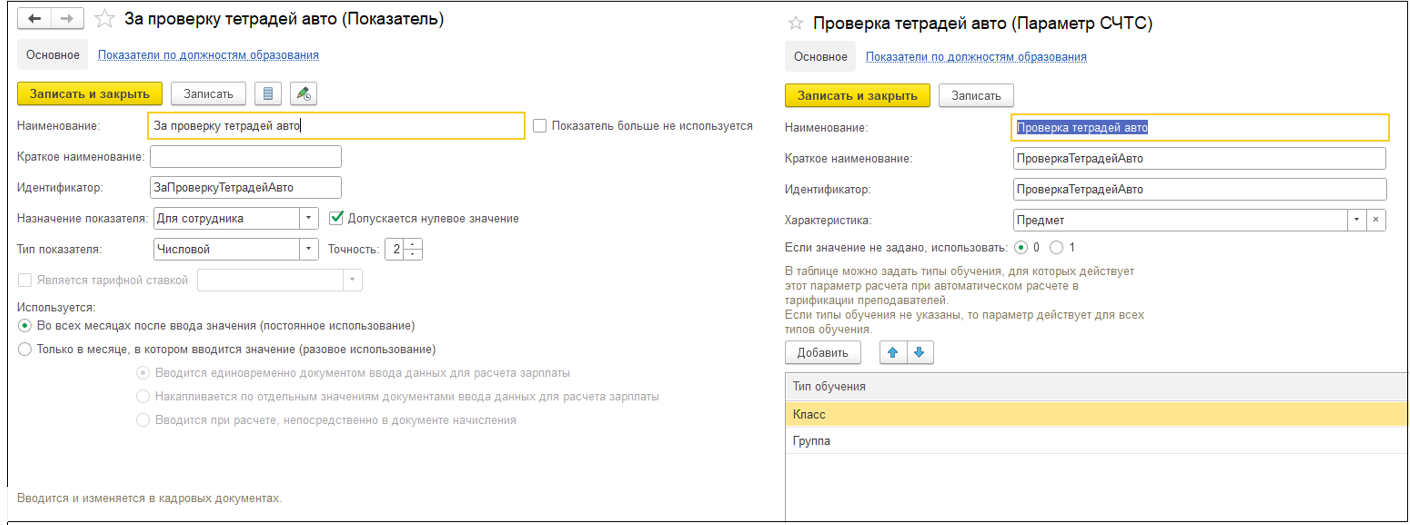
Task: Uncheck 'Допускается нулевое значение' checkbox
Action: tap(337, 218)
